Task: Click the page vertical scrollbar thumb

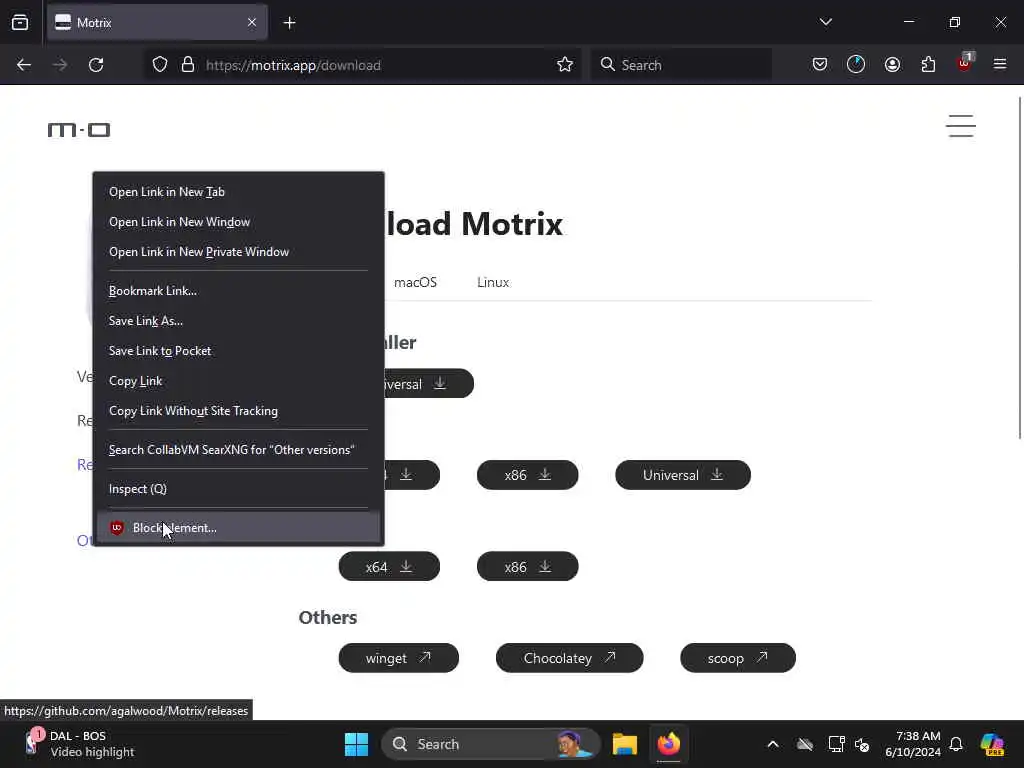Action: point(1019,268)
